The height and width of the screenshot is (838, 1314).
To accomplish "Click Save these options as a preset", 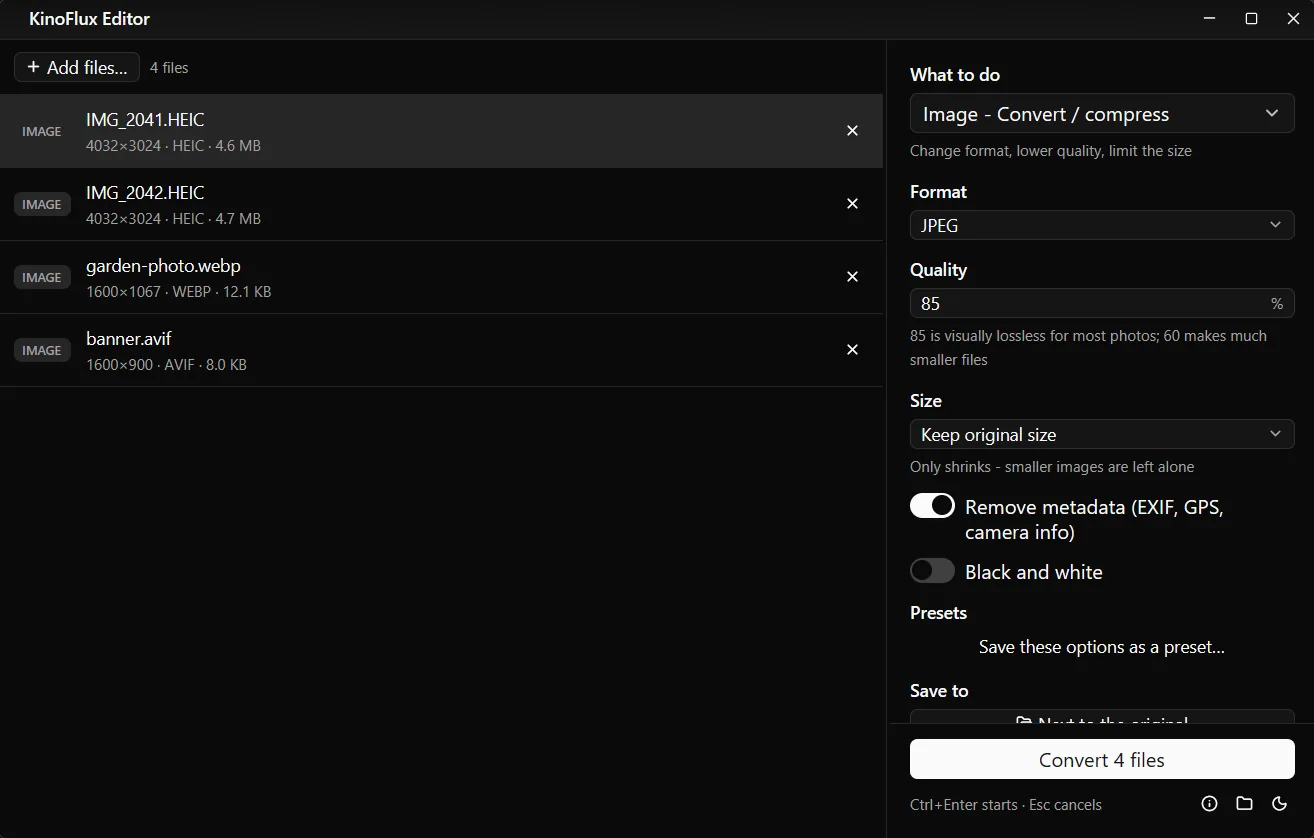I will click(1102, 647).
